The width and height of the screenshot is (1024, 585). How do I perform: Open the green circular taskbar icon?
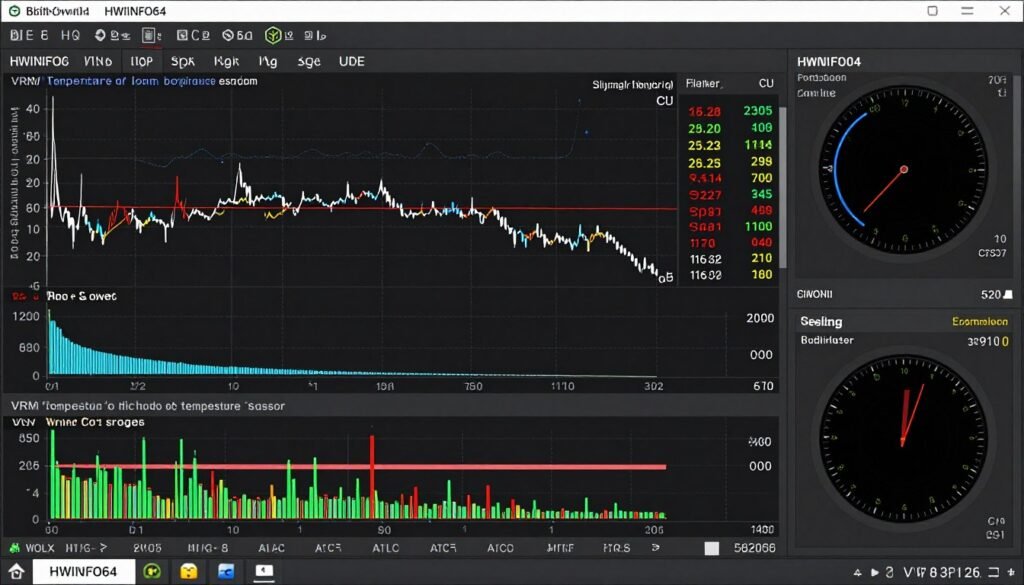click(152, 572)
